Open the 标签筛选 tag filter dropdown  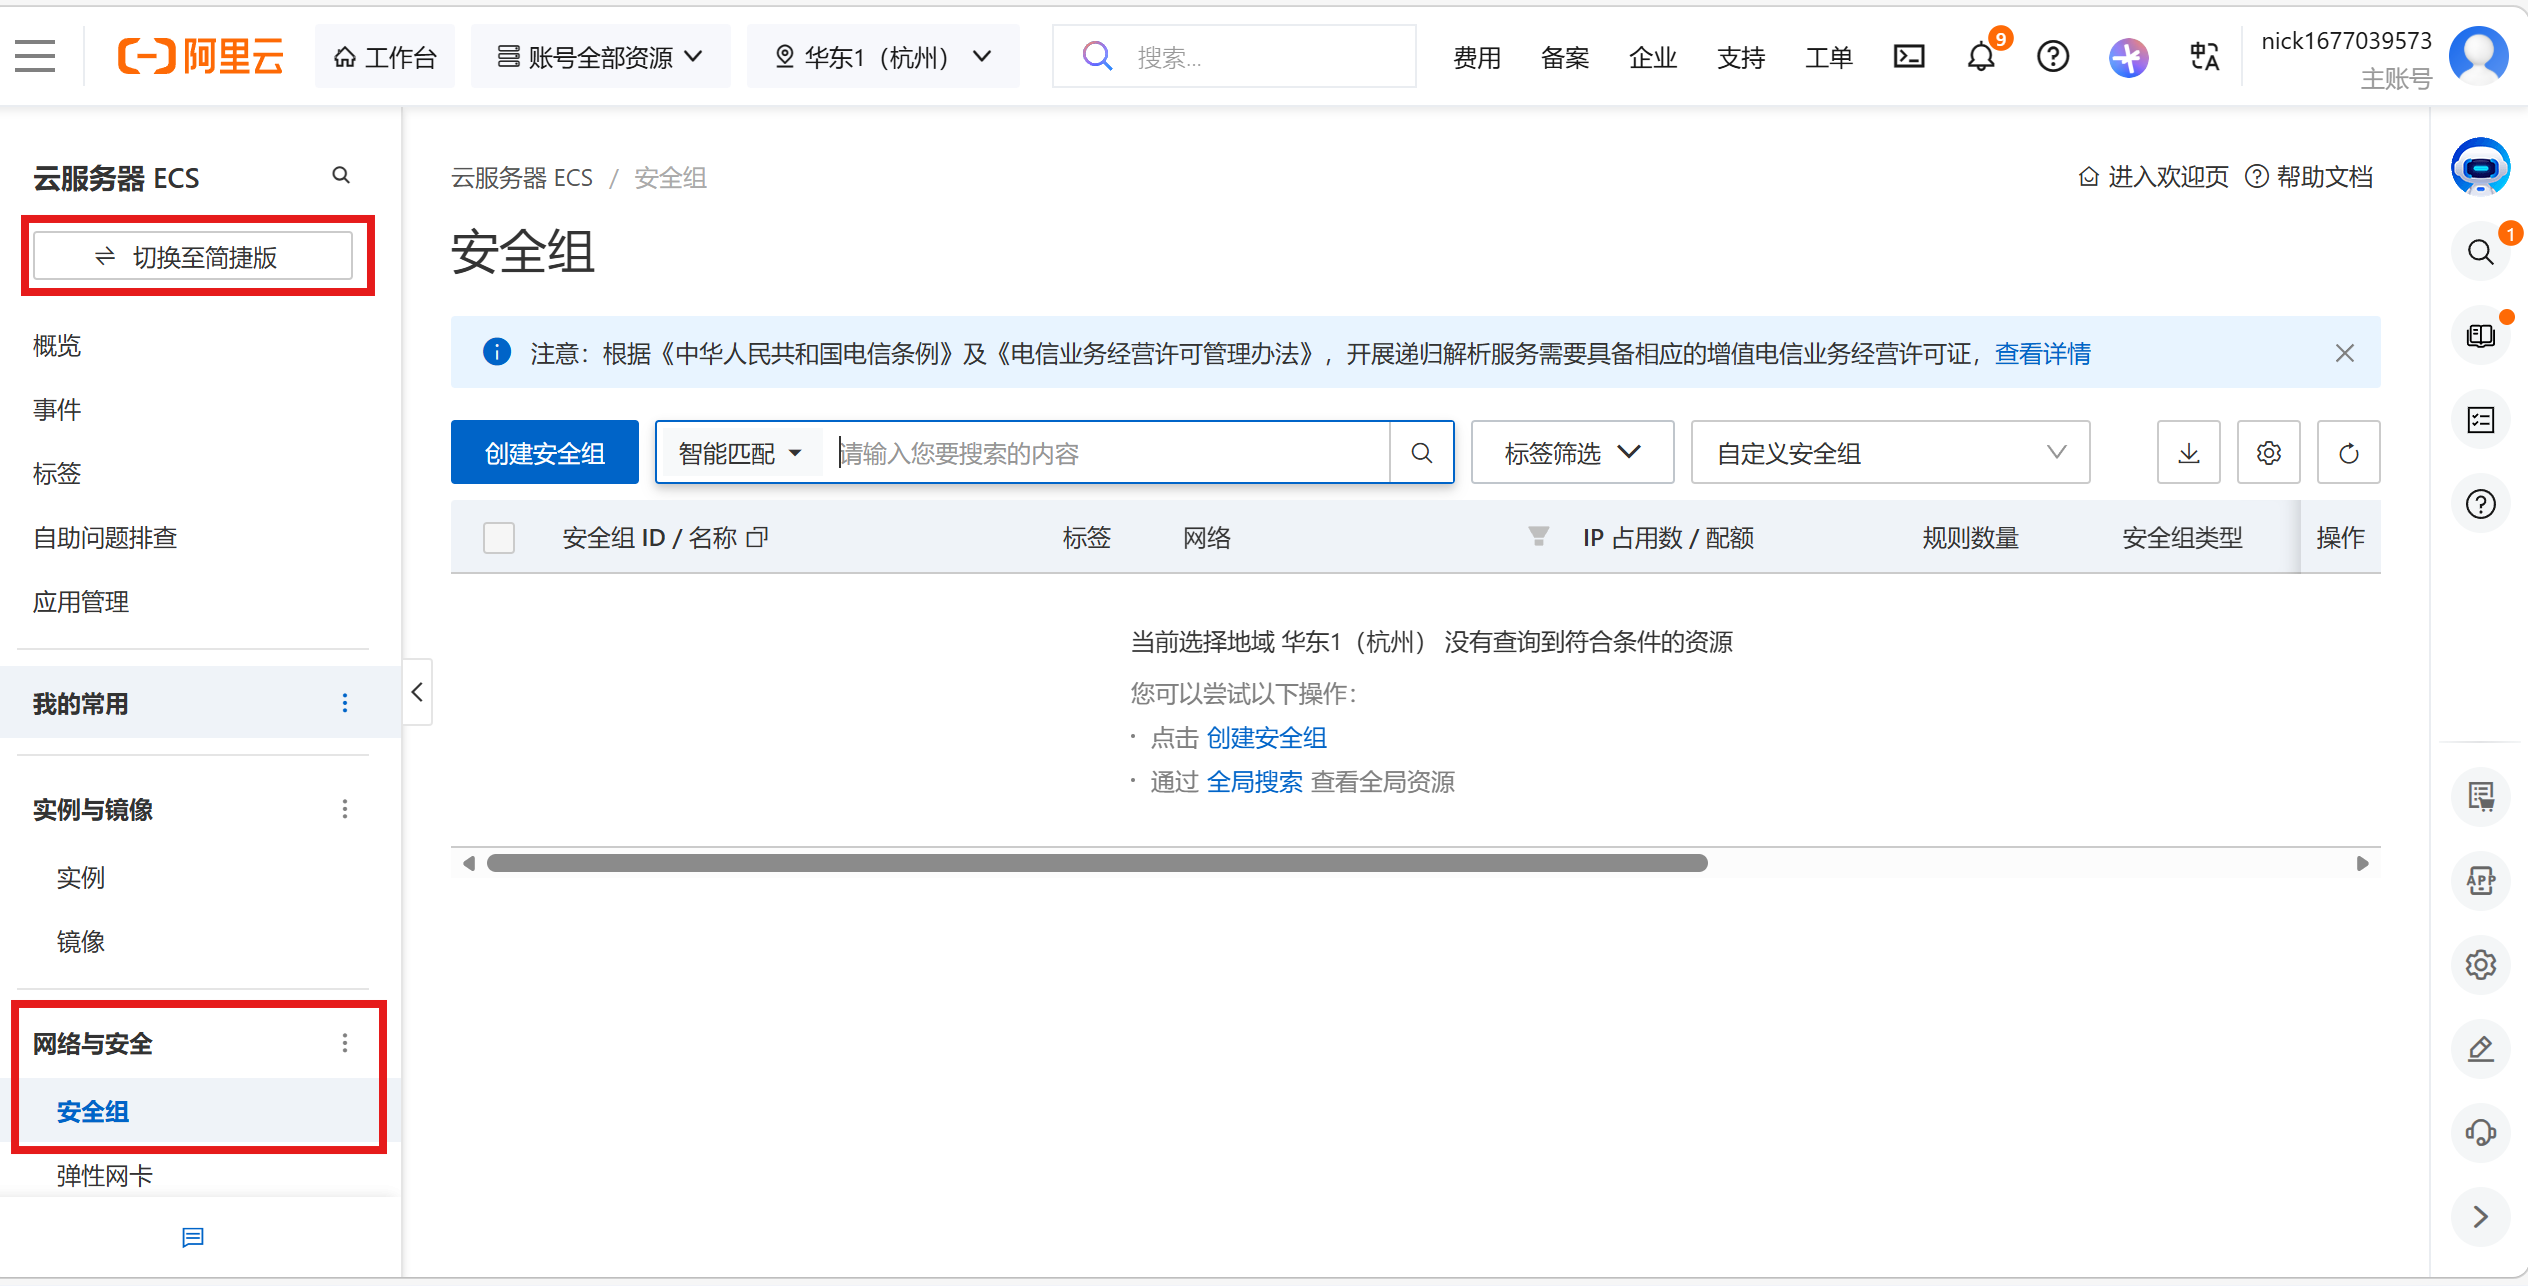pyautogui.click(x=1572, y=453)
